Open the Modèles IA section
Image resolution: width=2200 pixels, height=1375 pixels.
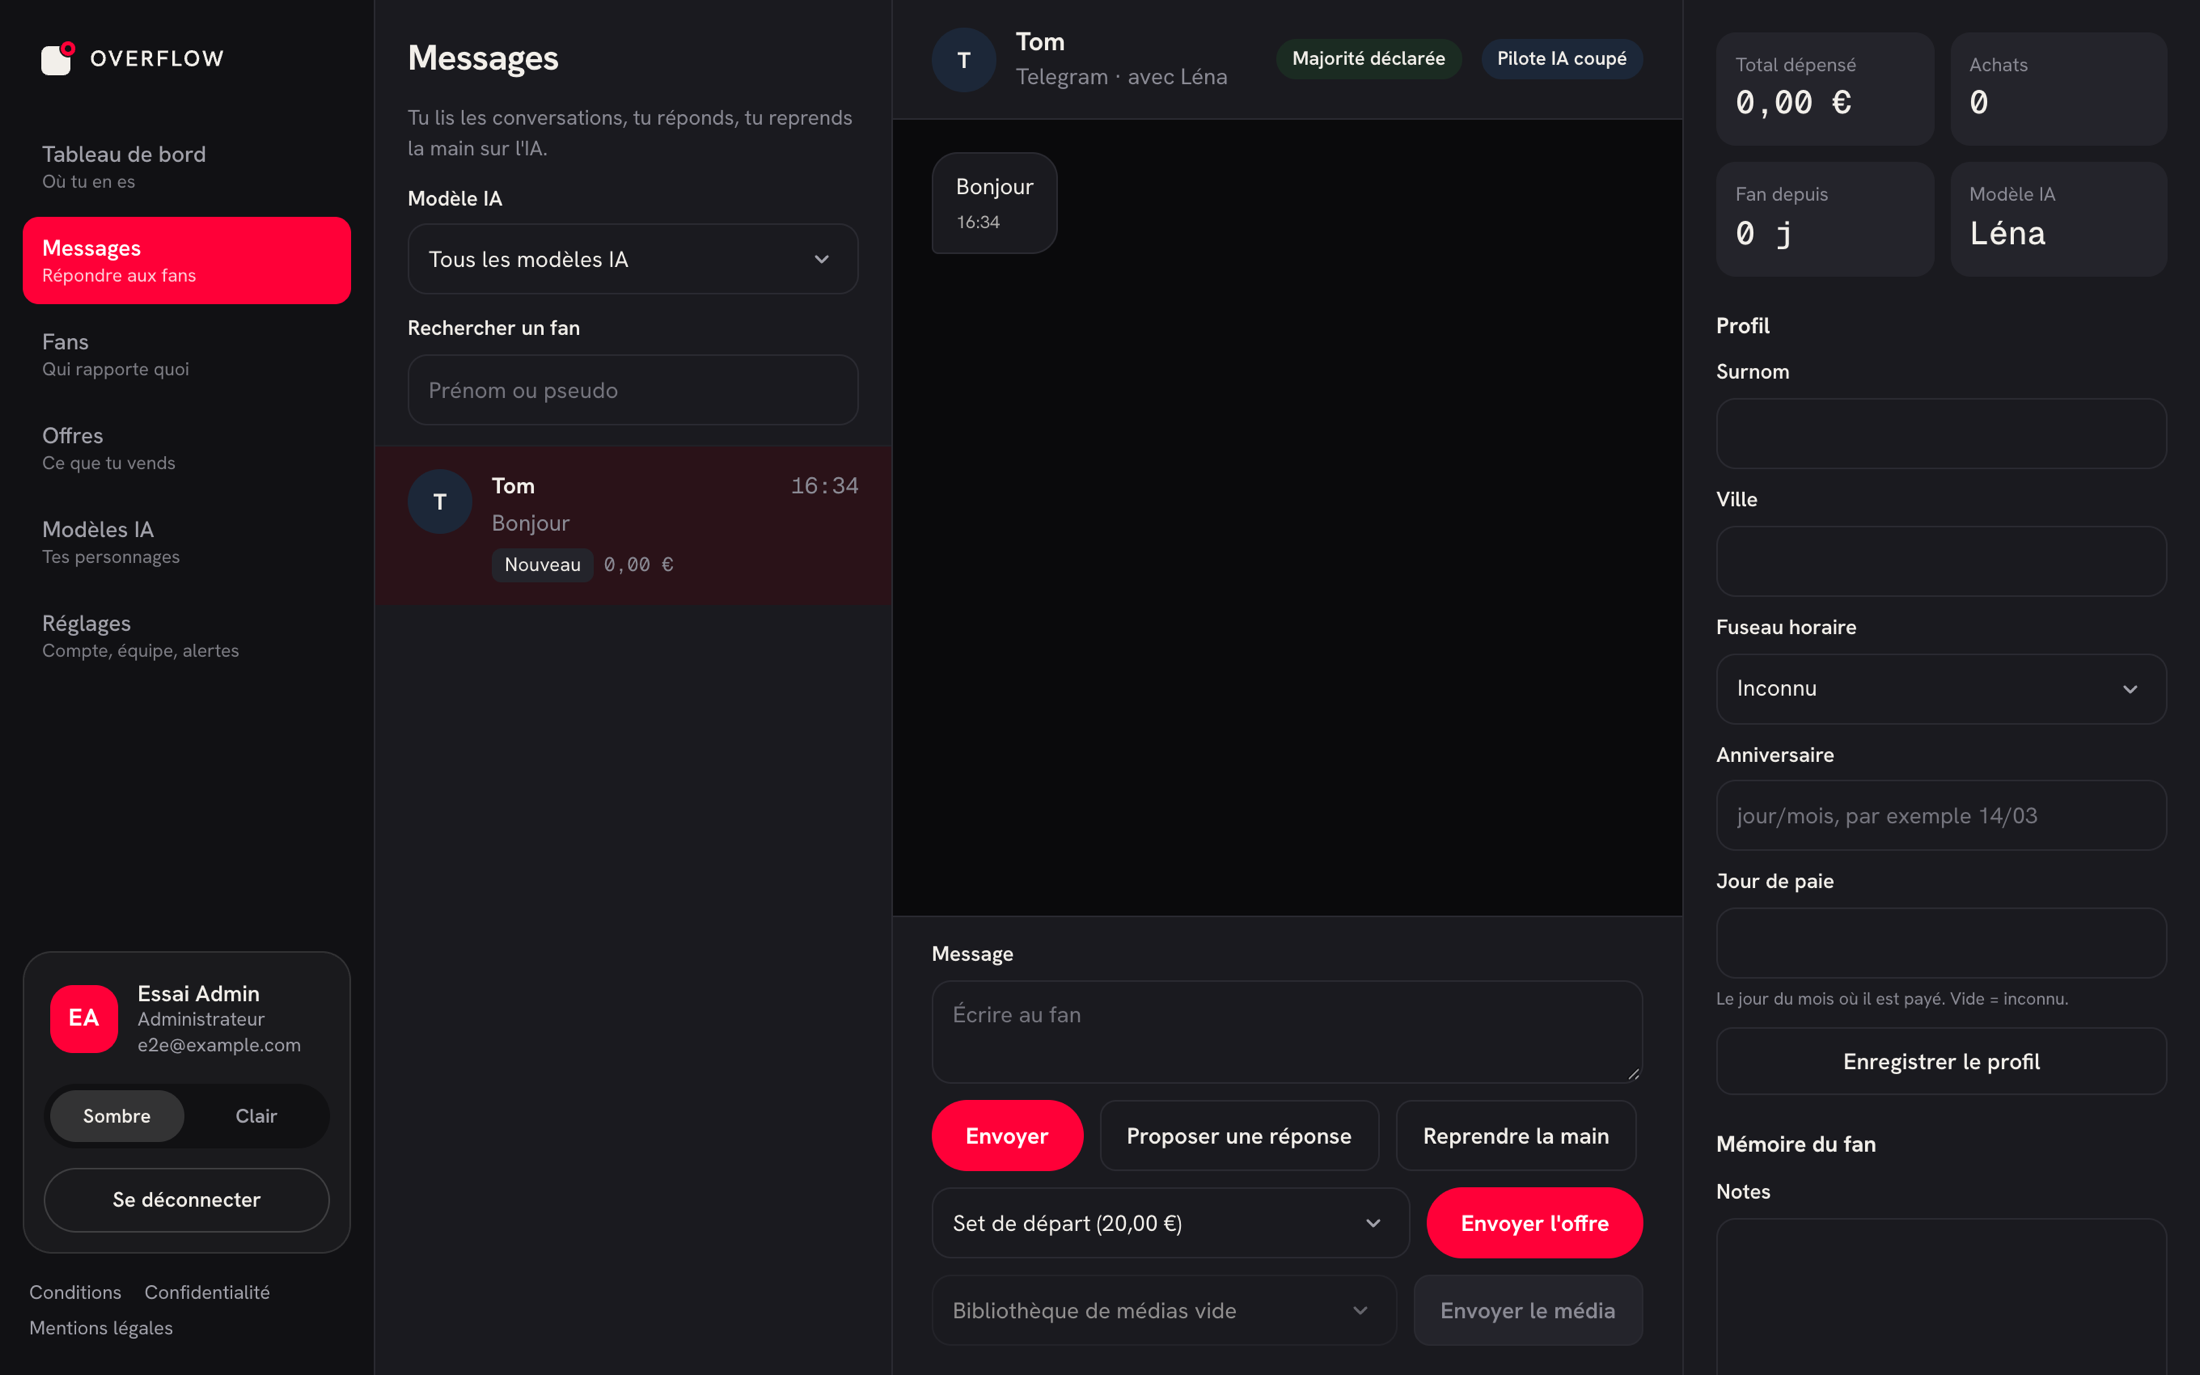click(x=187, y=542)
